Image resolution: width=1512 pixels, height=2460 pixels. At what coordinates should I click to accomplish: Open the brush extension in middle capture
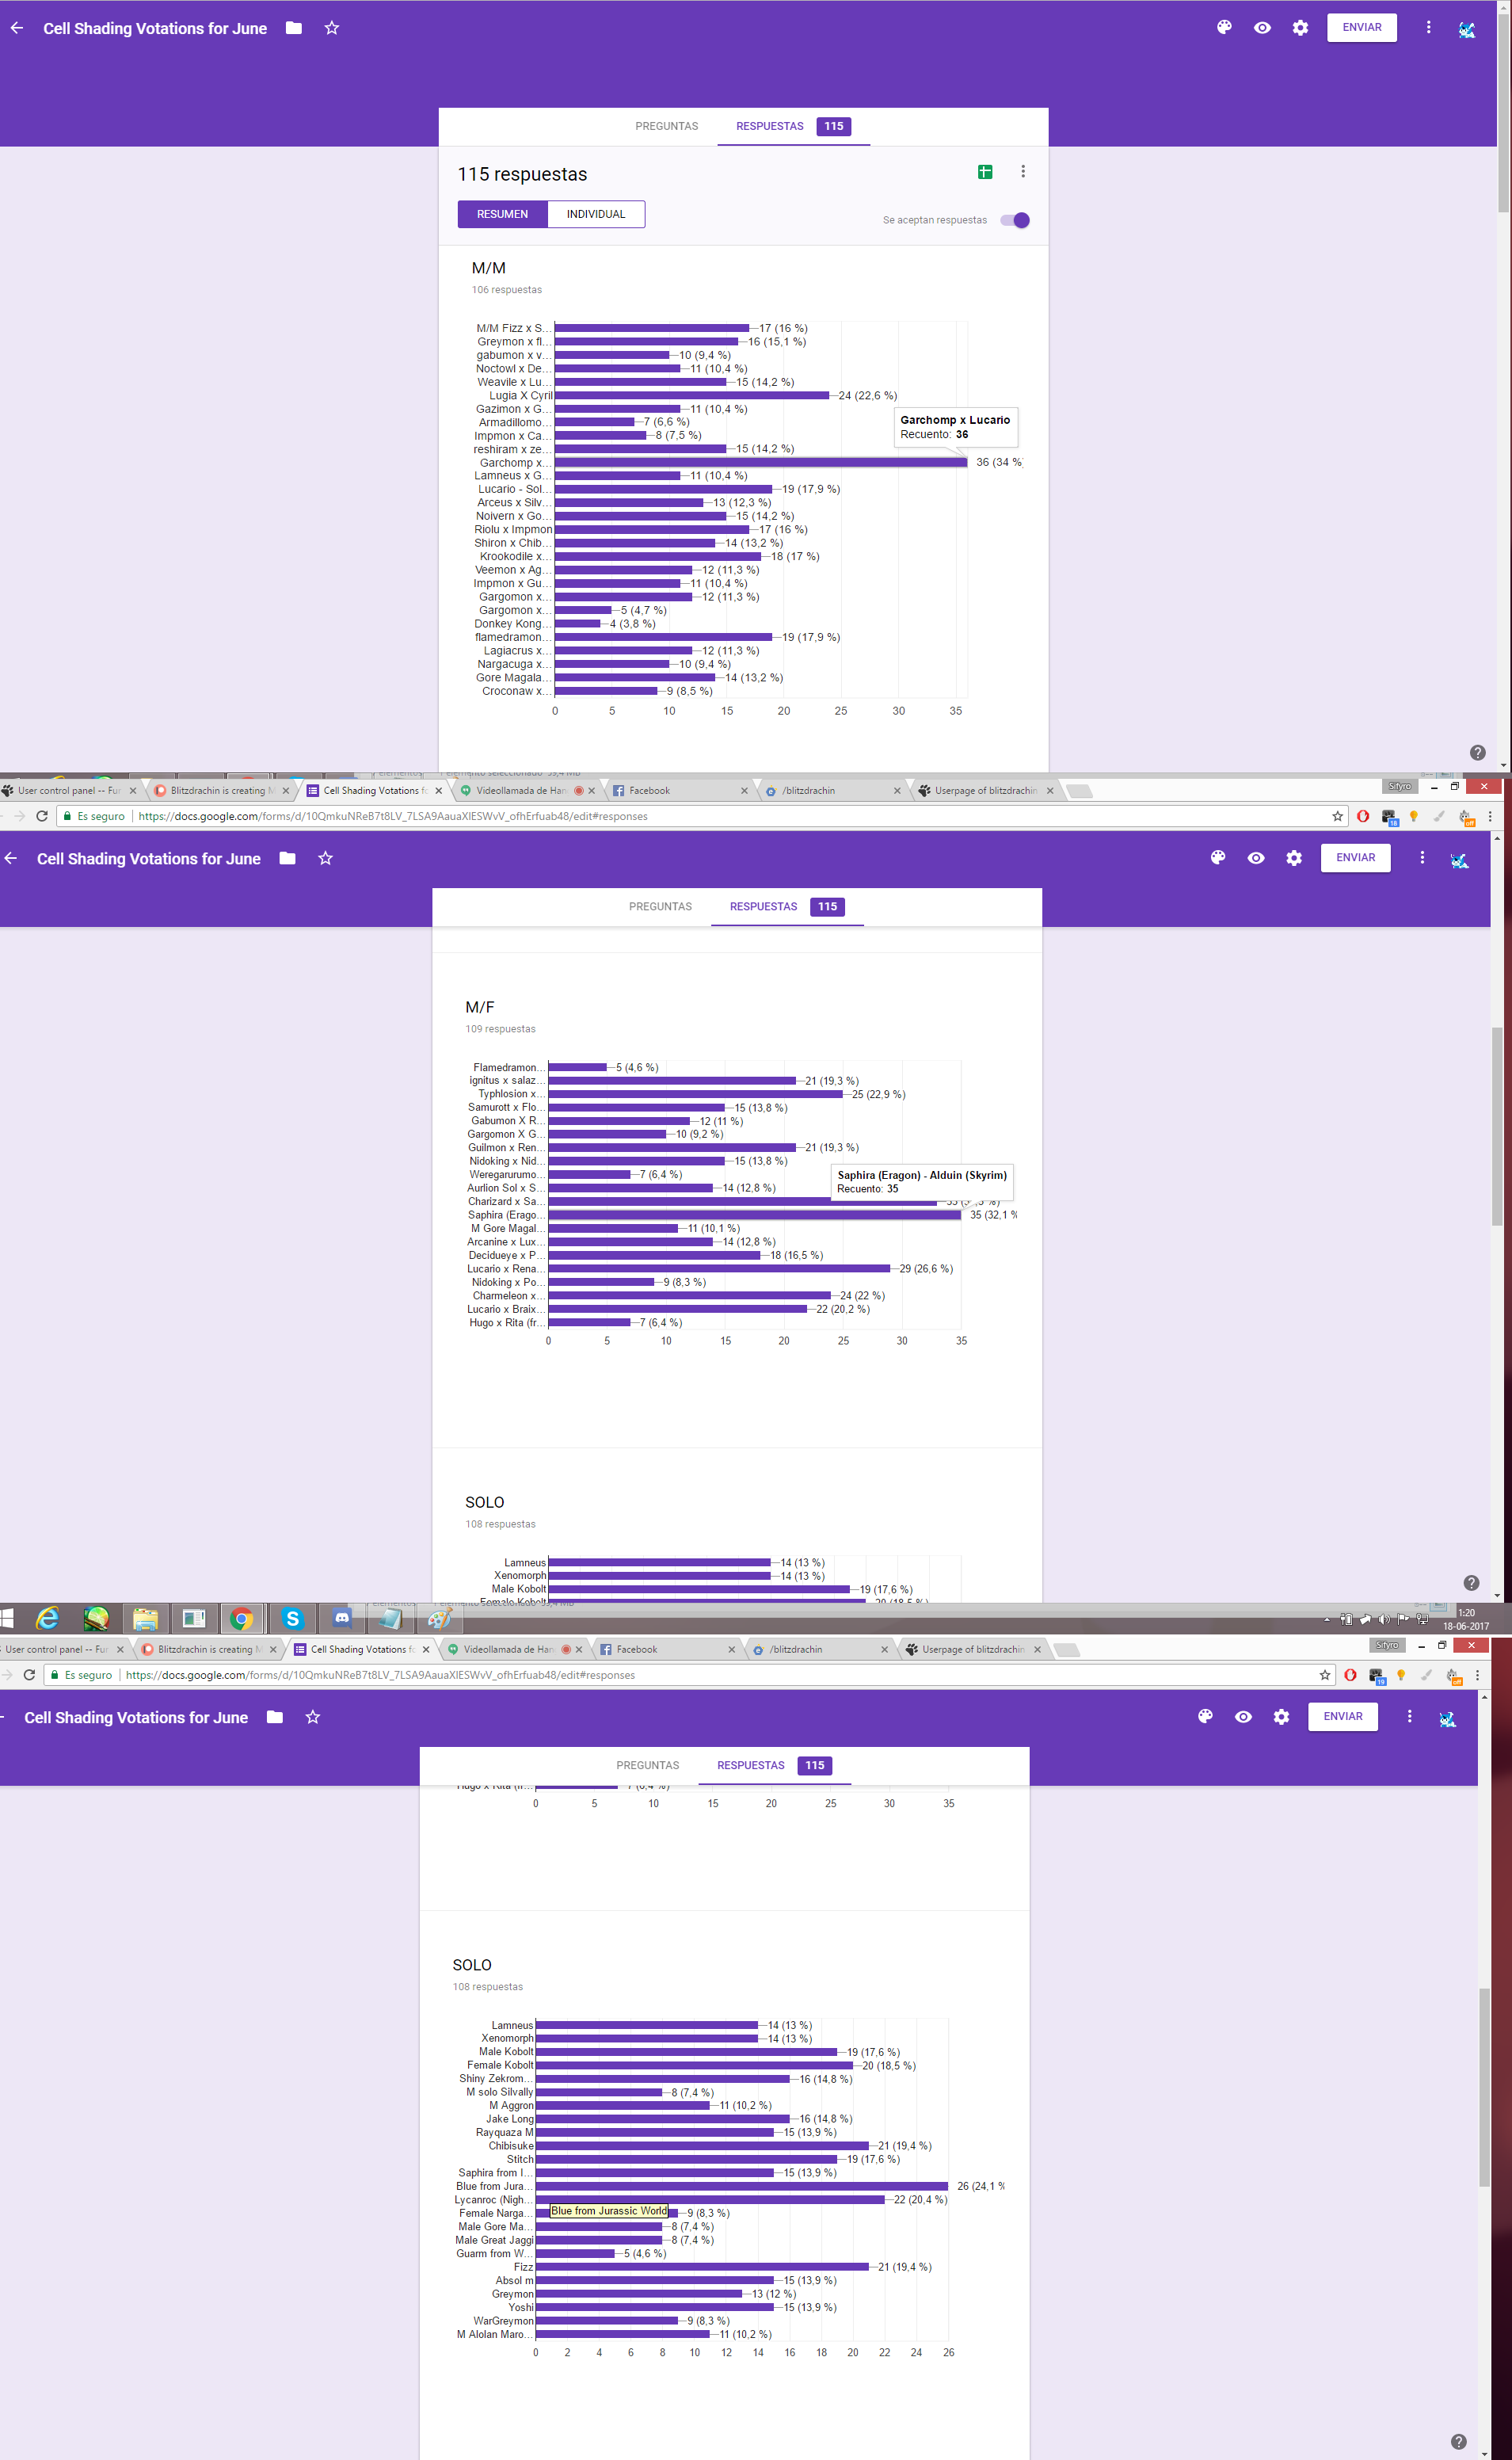[1439, 816]
